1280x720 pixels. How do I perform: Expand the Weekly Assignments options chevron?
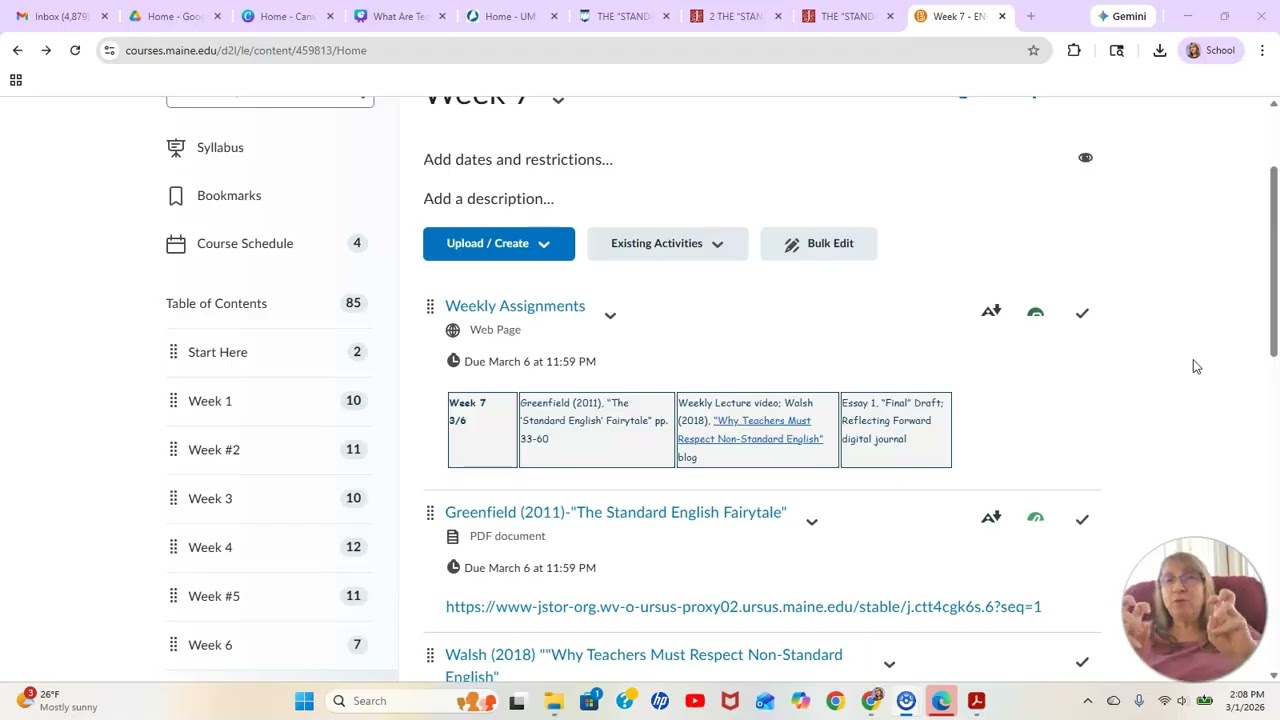point(610,316)
